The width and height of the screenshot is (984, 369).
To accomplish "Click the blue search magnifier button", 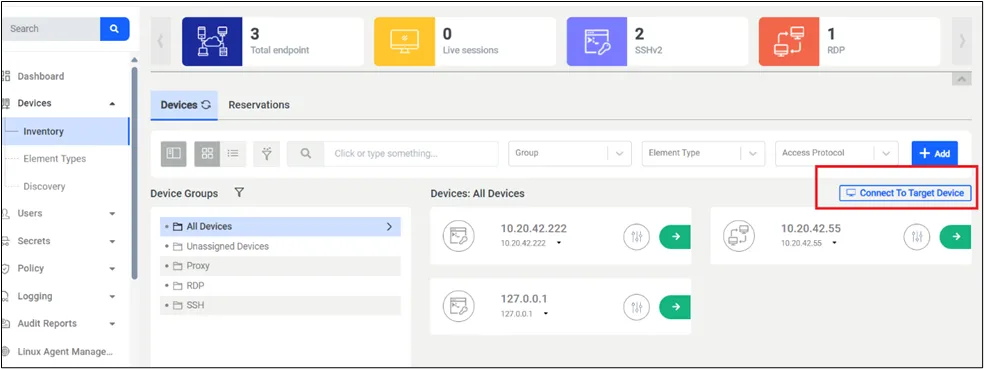I will click(114, 29).
